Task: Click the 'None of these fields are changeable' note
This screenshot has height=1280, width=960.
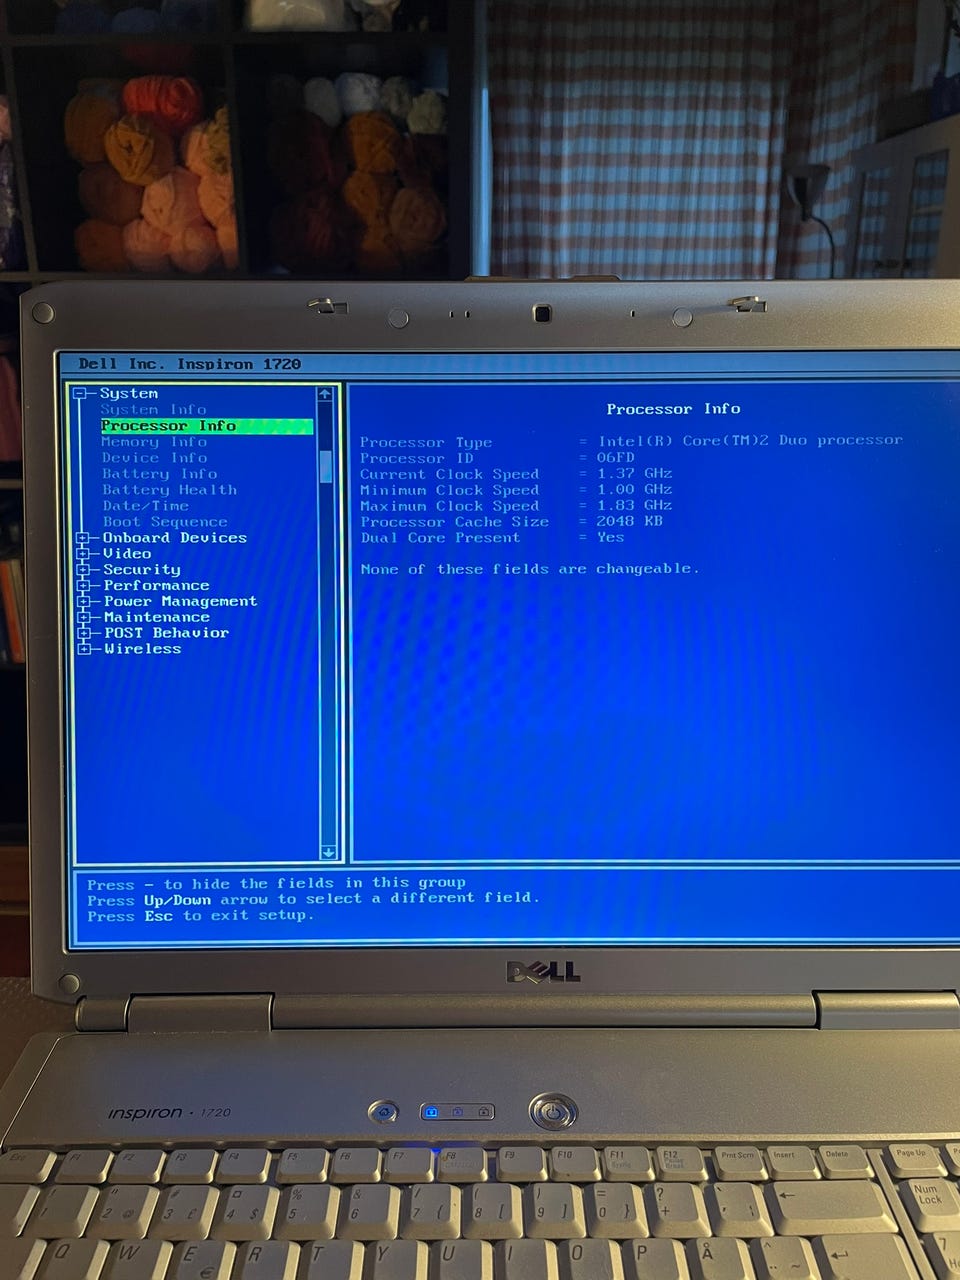Action: pyautogui.click(x=529, y=569)
